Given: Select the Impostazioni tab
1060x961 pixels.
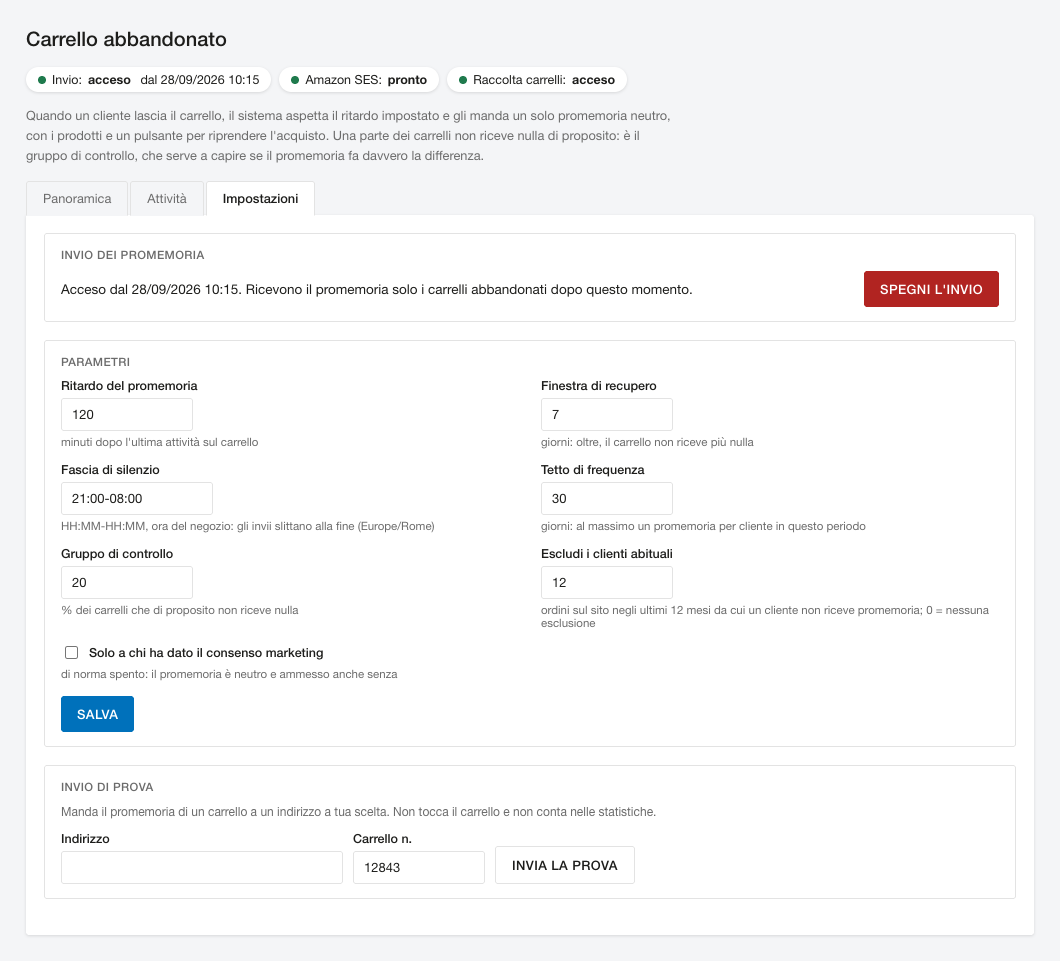Looking at the screenshot, I should tap(260, 199).
